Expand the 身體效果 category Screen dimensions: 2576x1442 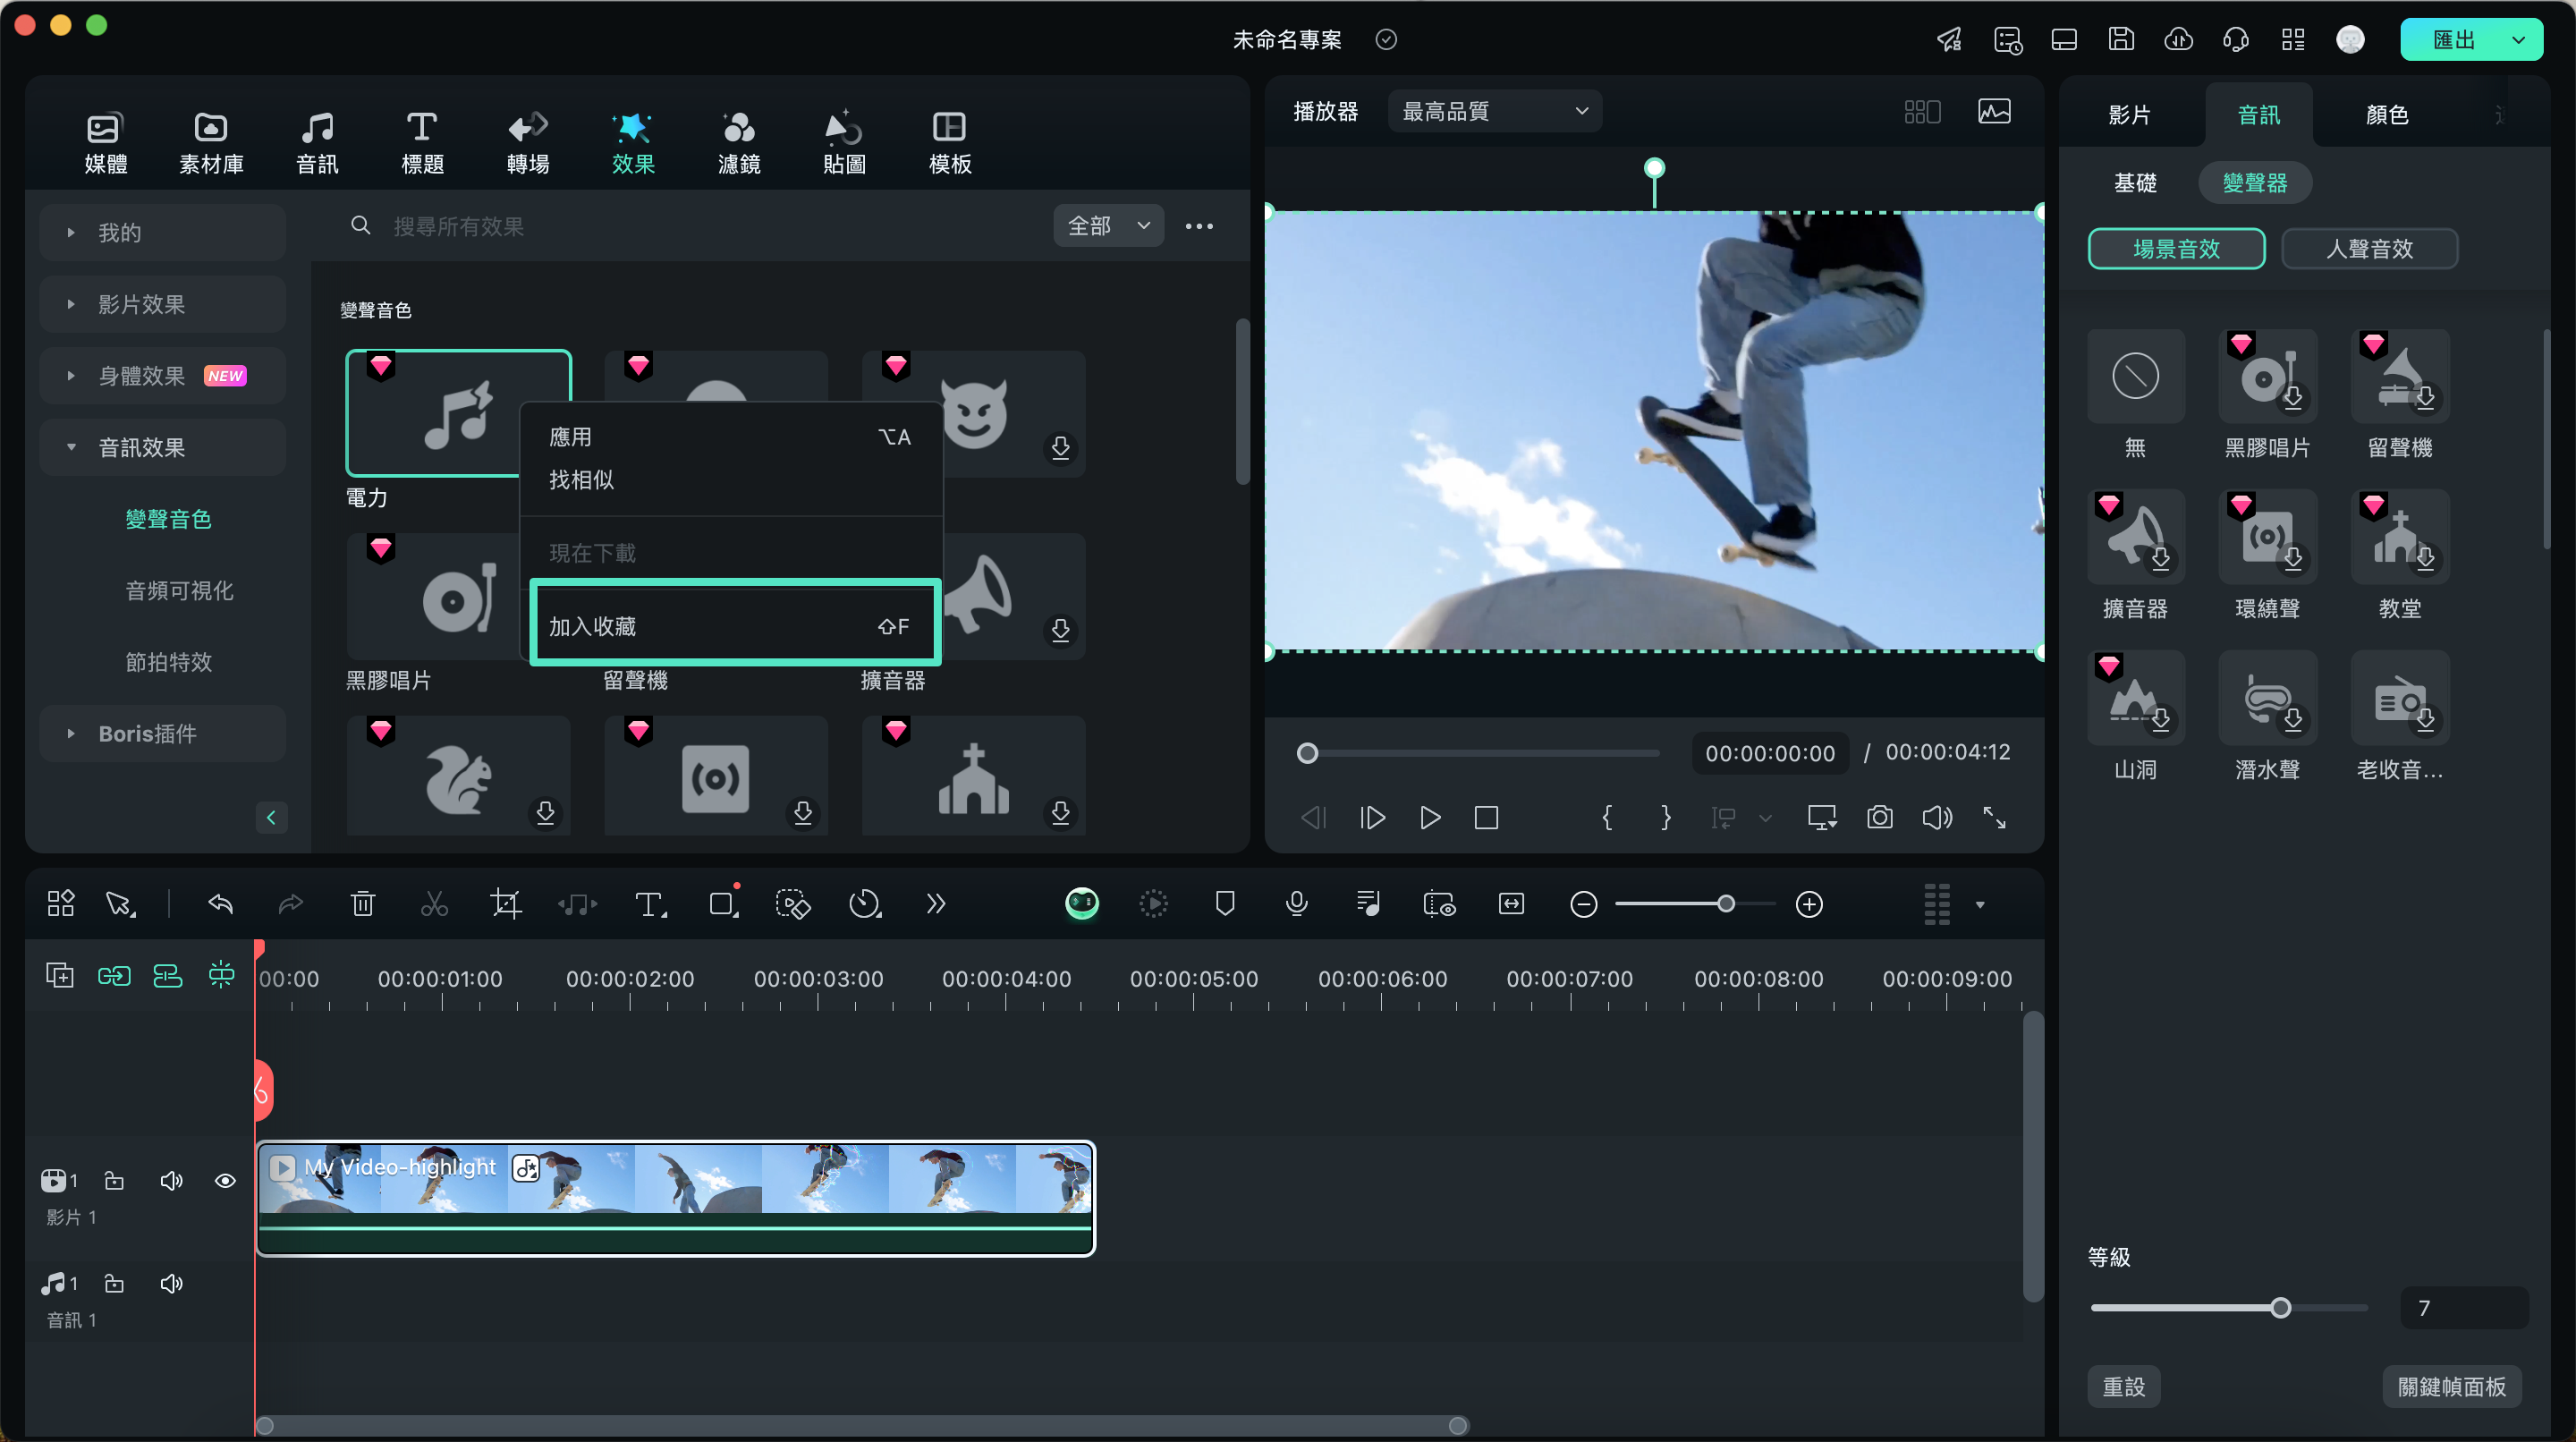point(163,376)
